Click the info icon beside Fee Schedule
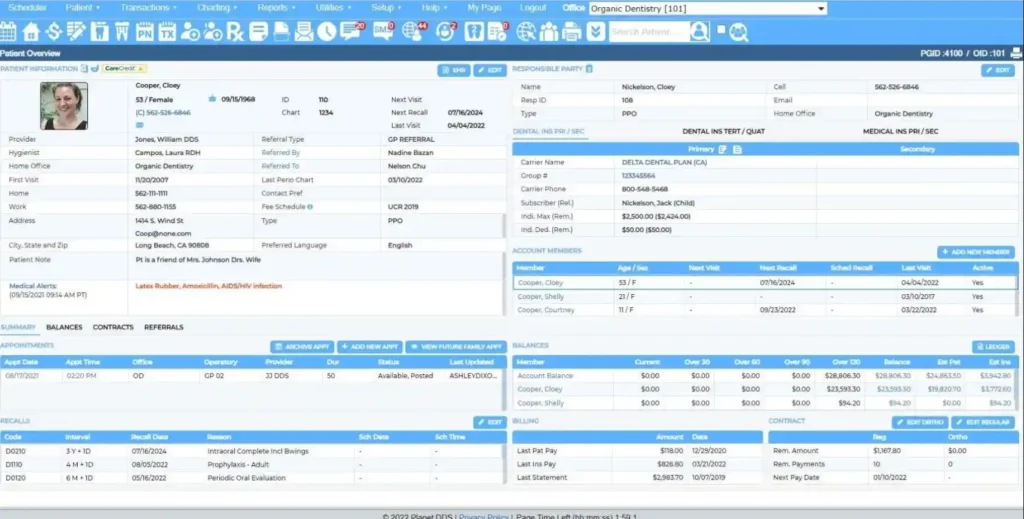The image size is (1024, 519). coord(310,207)
